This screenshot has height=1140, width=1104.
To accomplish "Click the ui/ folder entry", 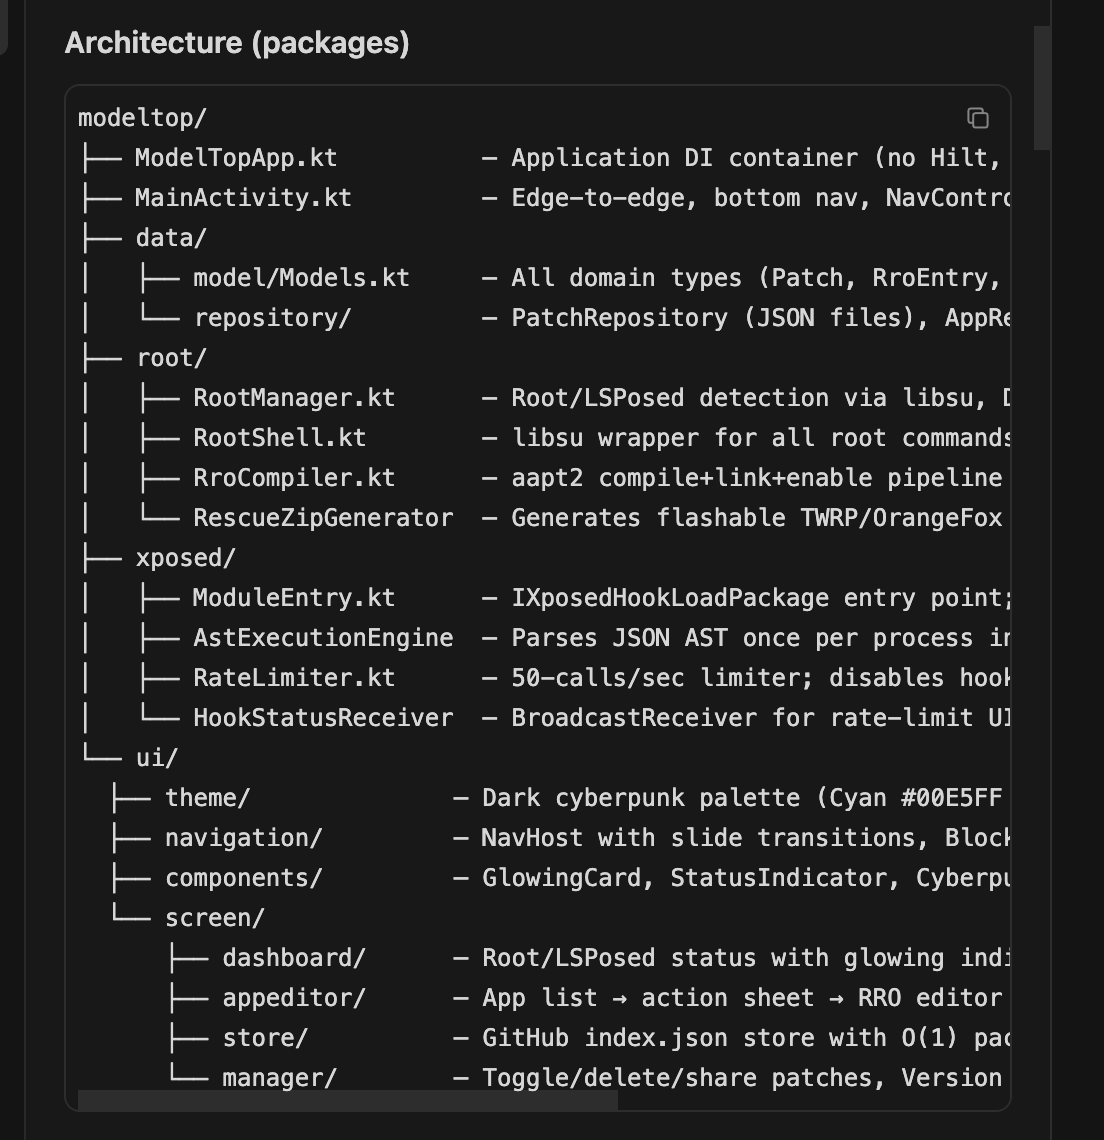I will coord(156,758).
